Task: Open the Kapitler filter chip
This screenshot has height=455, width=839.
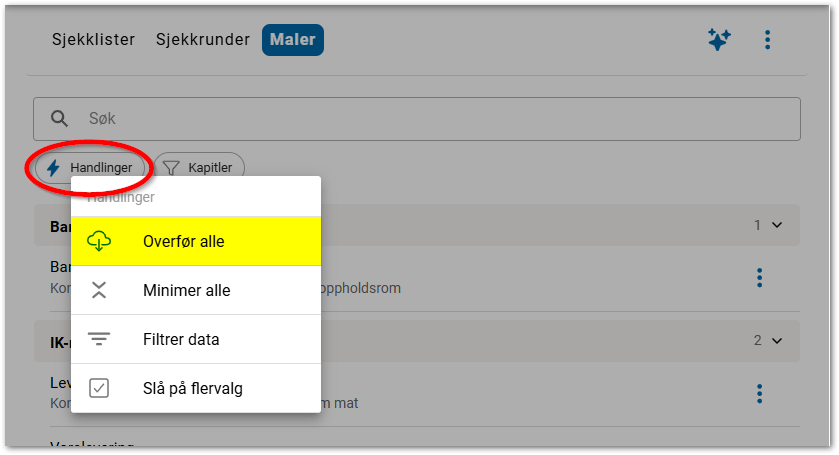Action: pos(199,168)
